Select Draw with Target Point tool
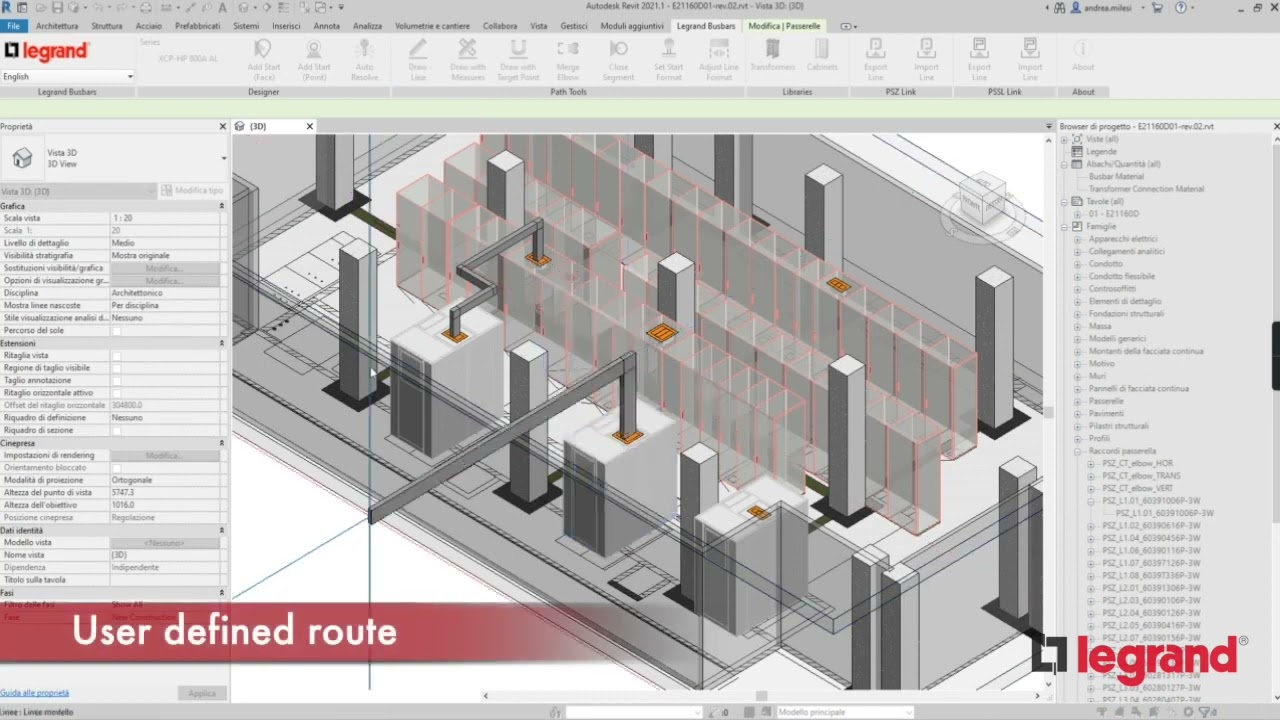This screenshot has width=1280, height=720. pyautogui.click(x=517, y=59)
